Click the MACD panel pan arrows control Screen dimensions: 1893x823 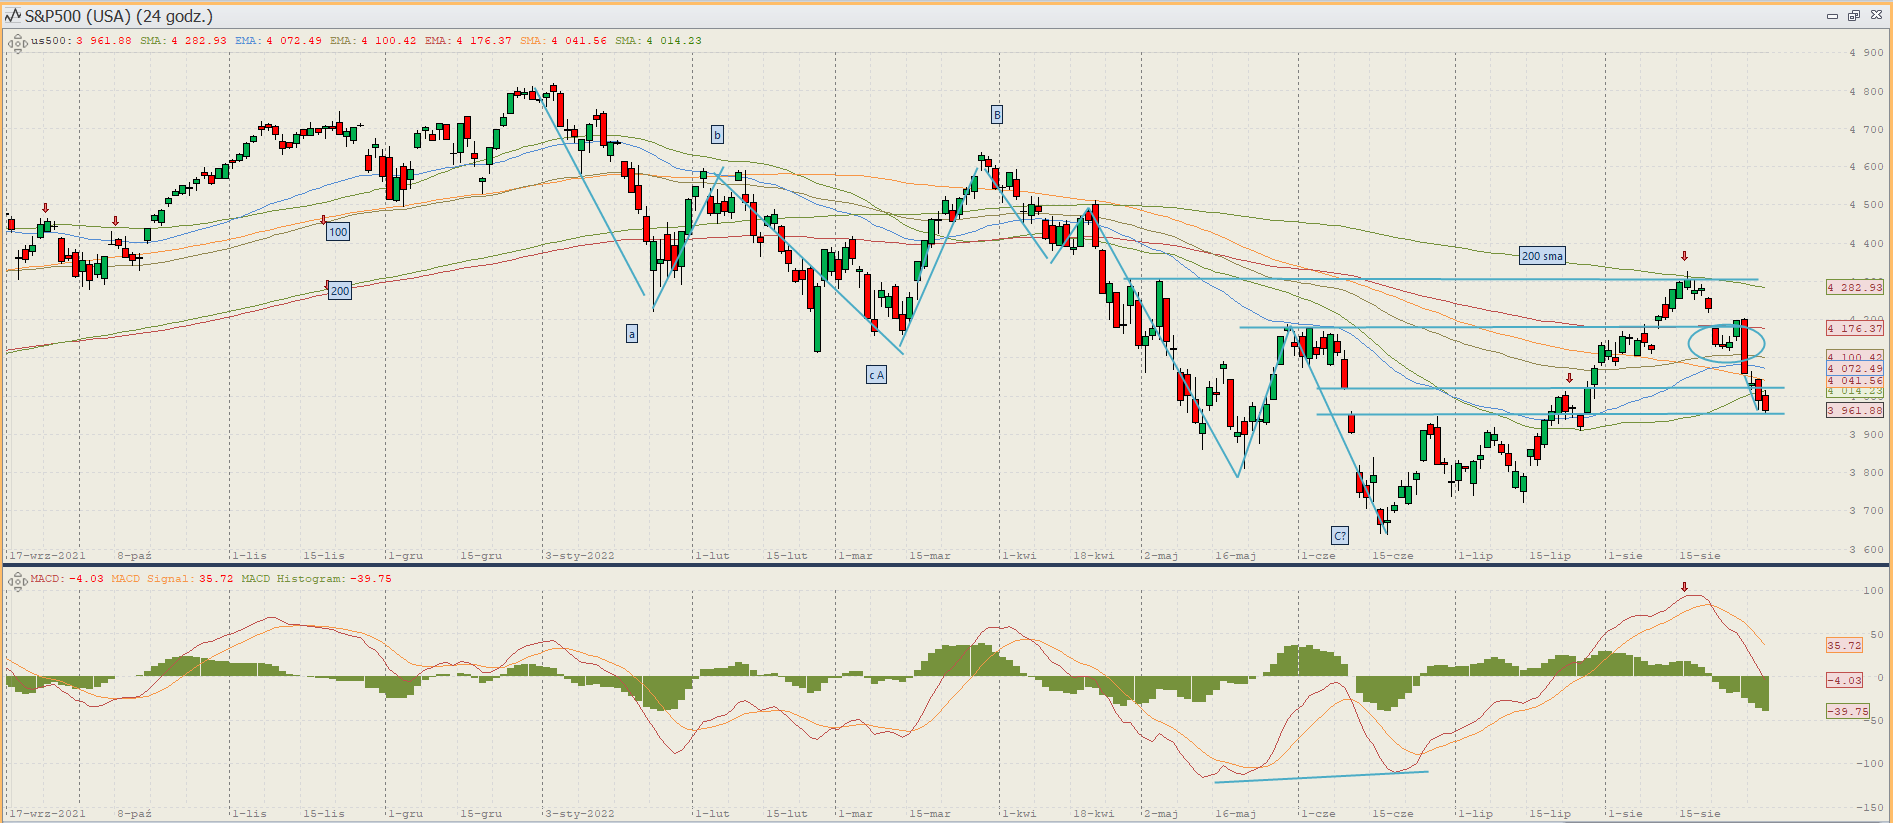[16, 581]
